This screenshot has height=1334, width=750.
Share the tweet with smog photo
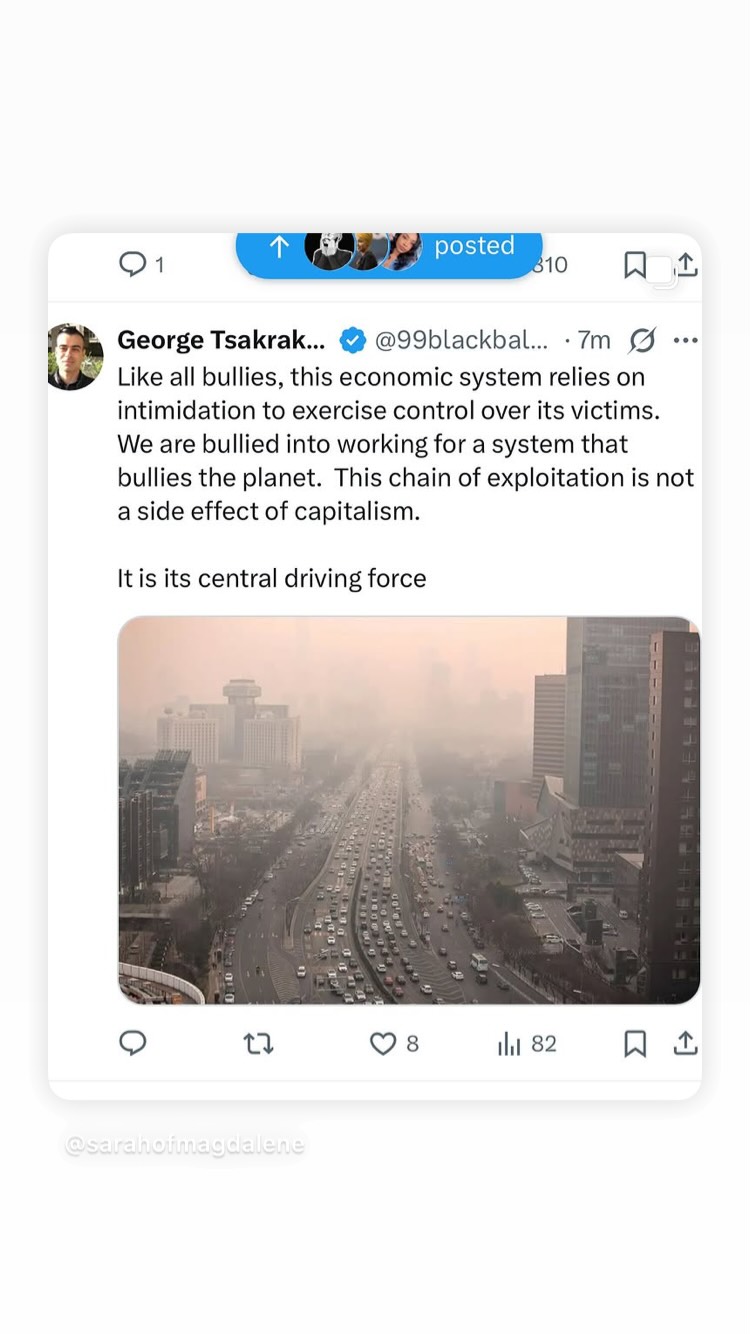click(685, 1043)
